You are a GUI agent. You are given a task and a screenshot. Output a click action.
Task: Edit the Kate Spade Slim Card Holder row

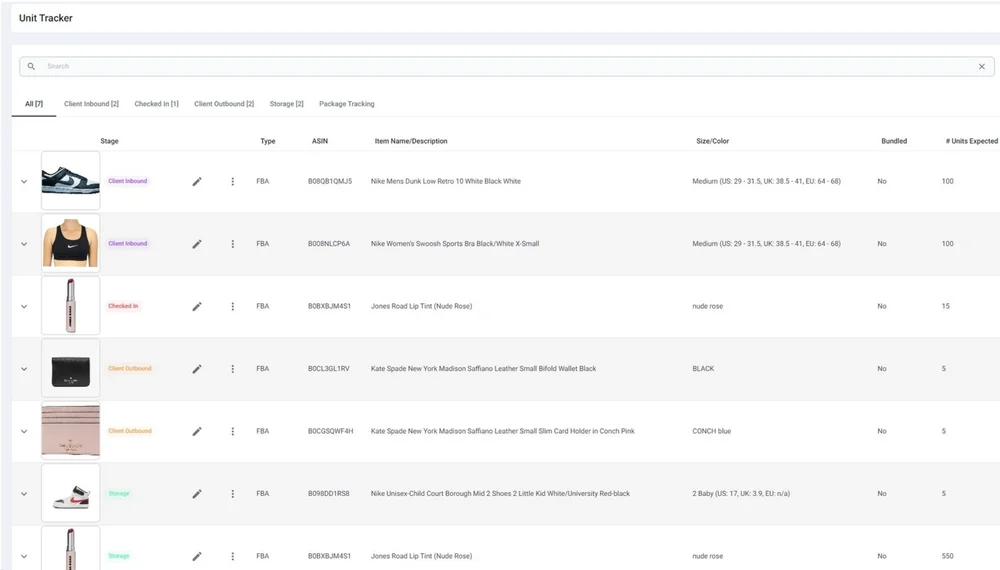coord(197,432)
